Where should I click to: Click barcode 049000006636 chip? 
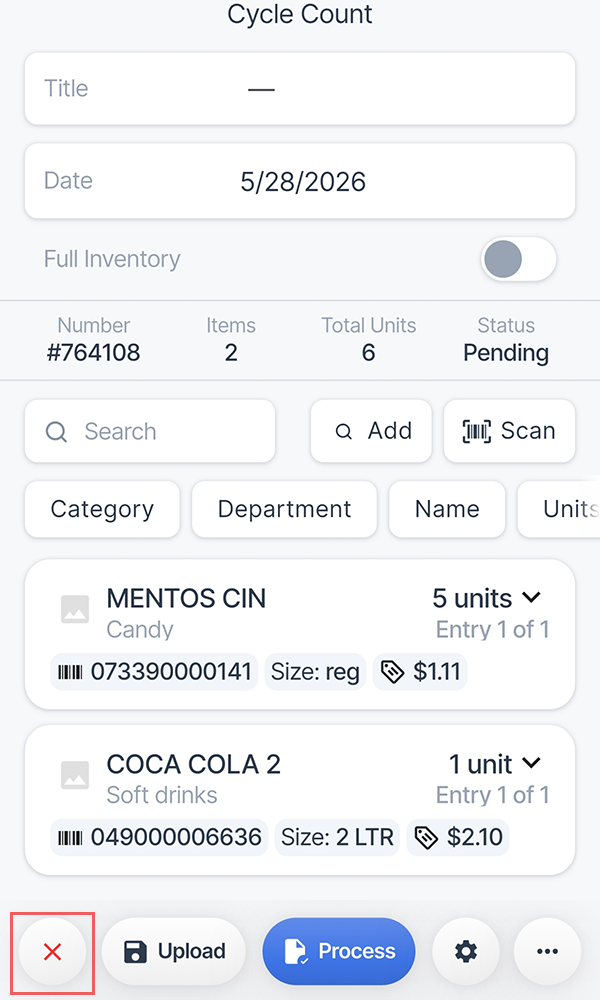[159, 837]
